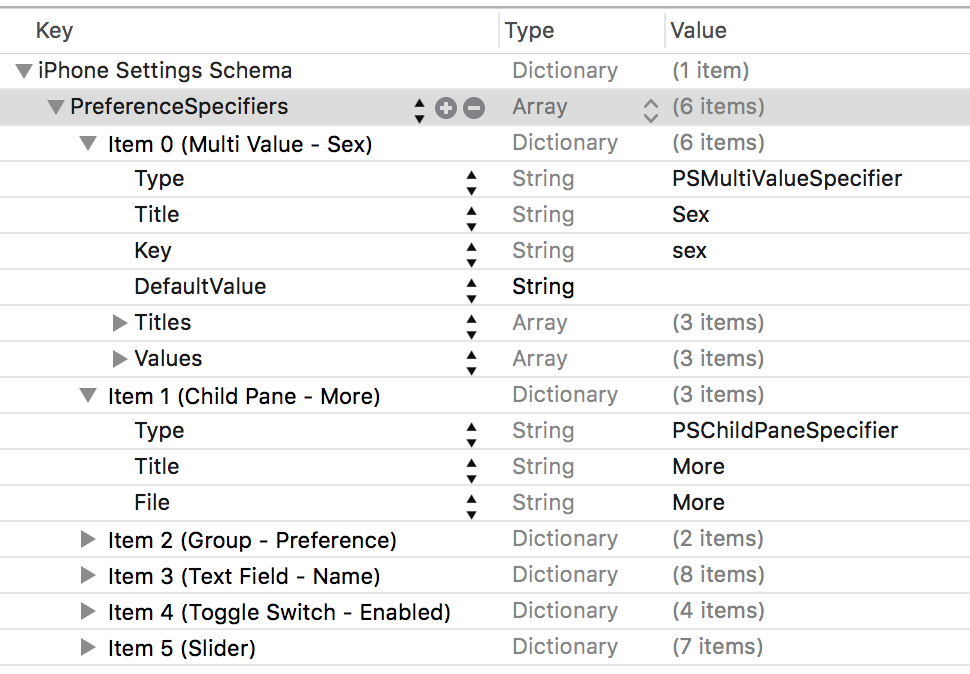Collapse the PreferenceSpecifiers array
The width and height of the screenshot is (970, 674).
[x=56, y=108]
